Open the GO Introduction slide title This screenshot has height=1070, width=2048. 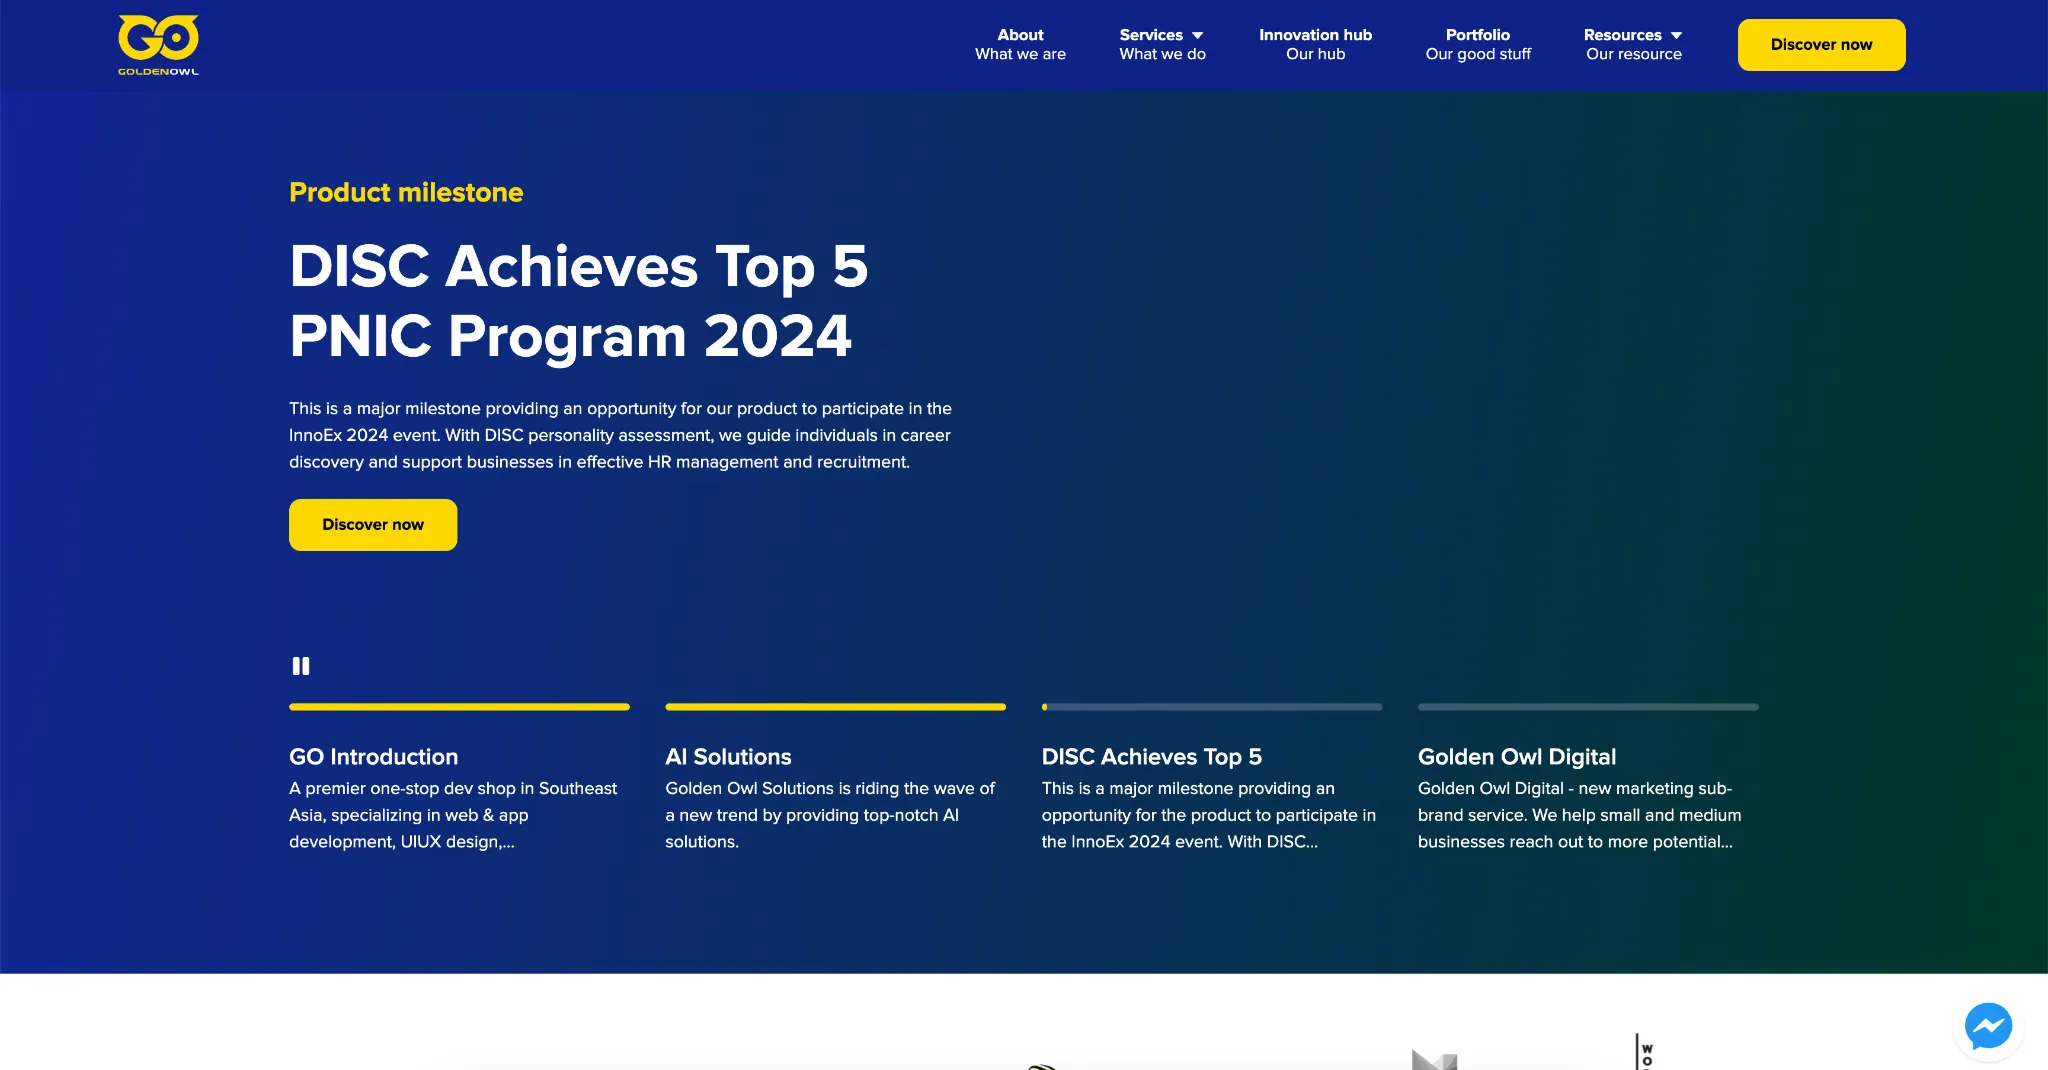coord(373,757)
